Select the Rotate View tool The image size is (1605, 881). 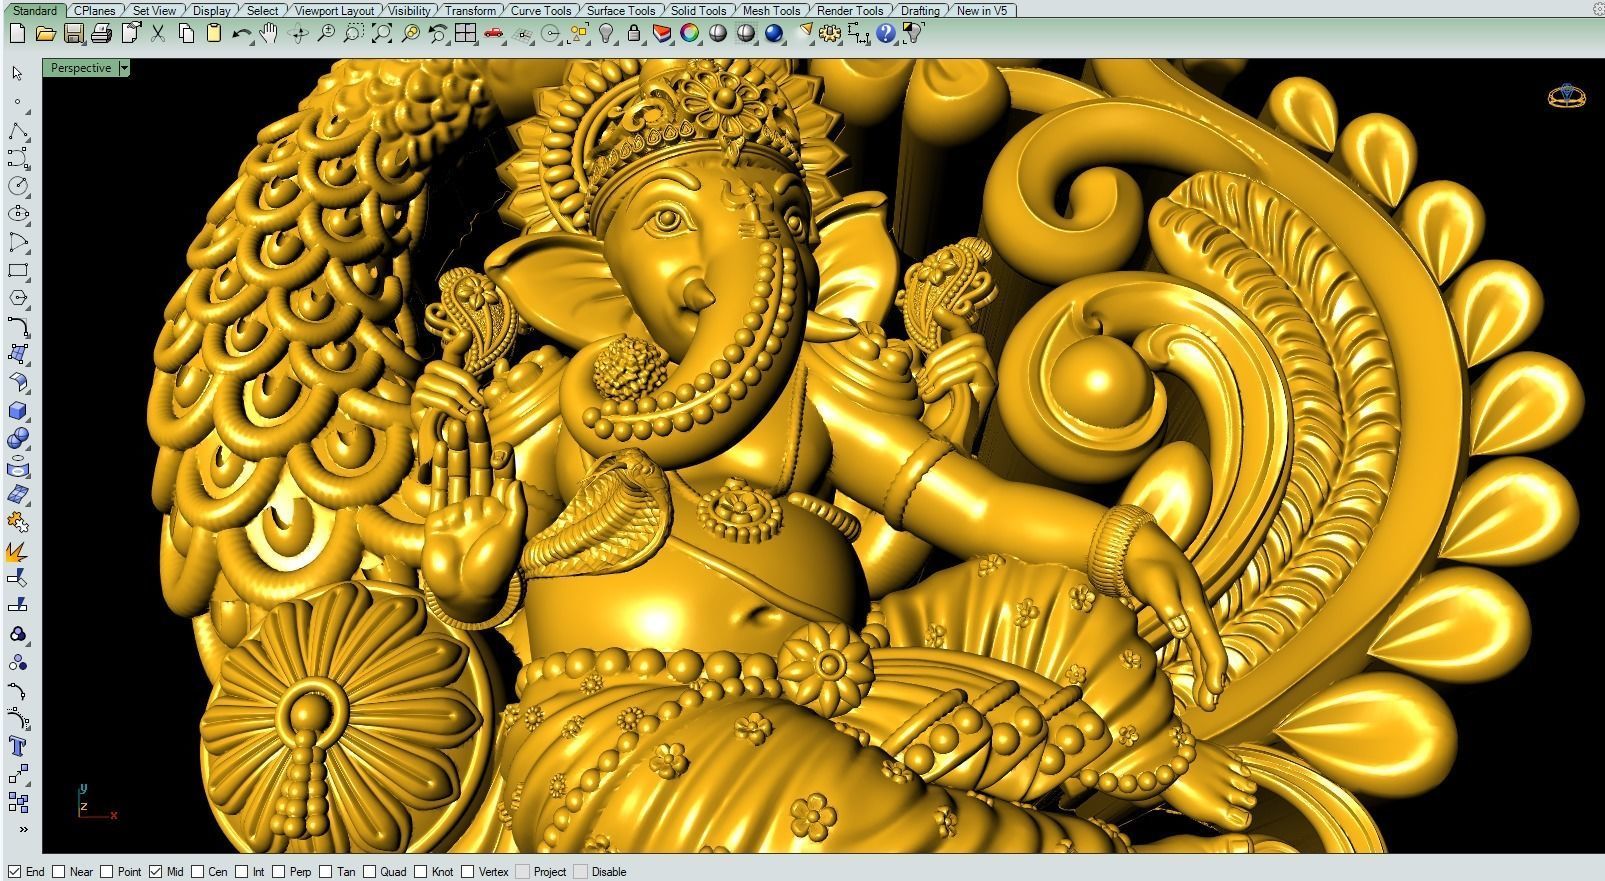[297, 33]
